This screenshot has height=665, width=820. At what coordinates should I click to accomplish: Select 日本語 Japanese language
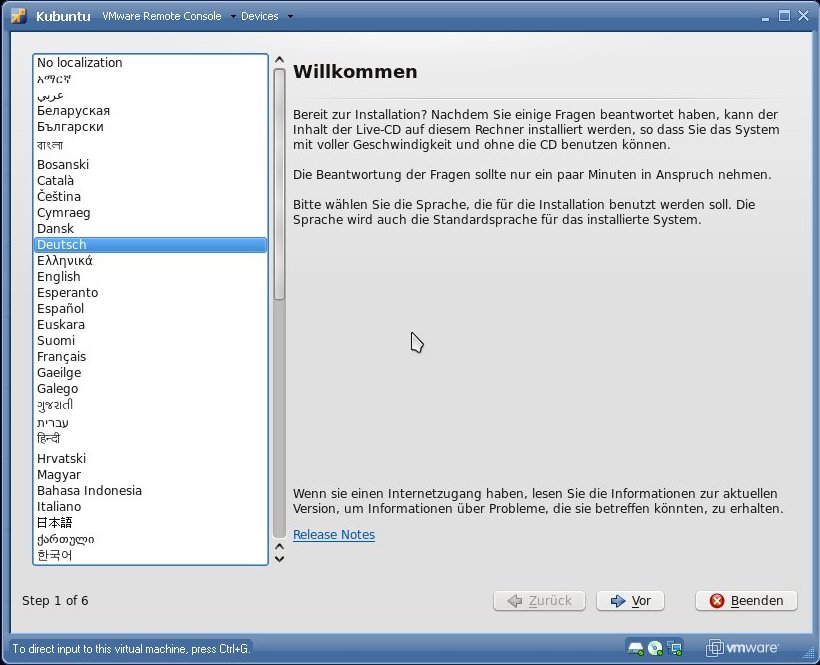[151, 523]
